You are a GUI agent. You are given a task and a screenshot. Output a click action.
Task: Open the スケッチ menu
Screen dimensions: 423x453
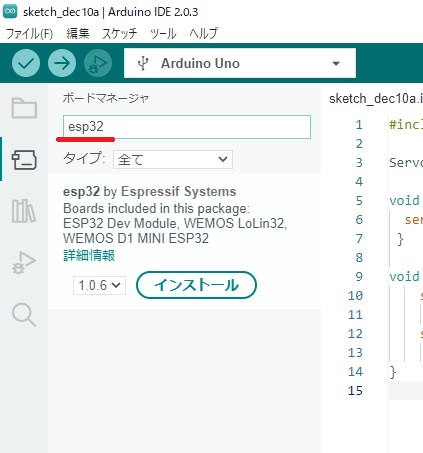coord(119,33)
